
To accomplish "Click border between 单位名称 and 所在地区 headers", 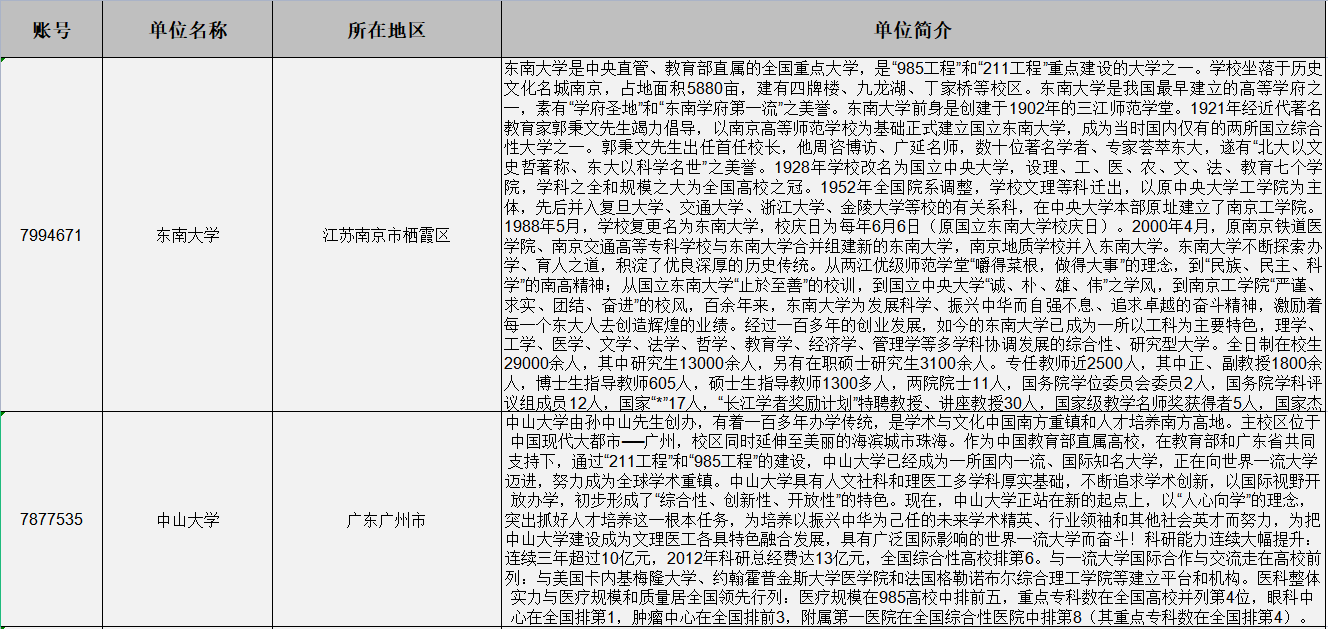I will (x=273, y=30).
